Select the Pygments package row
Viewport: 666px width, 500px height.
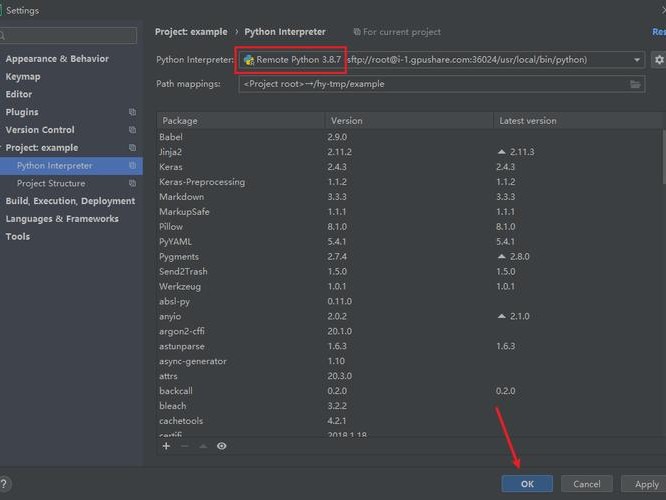pos(409,257)
